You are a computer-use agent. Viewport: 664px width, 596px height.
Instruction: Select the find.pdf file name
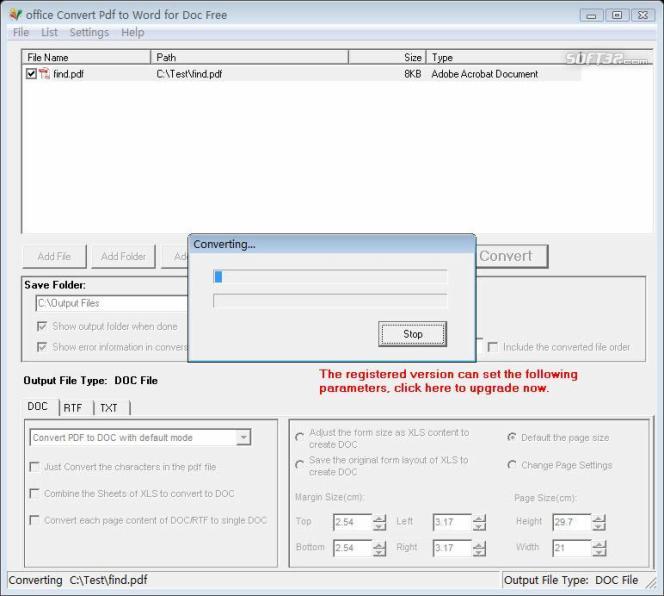(x=69, y=74)
